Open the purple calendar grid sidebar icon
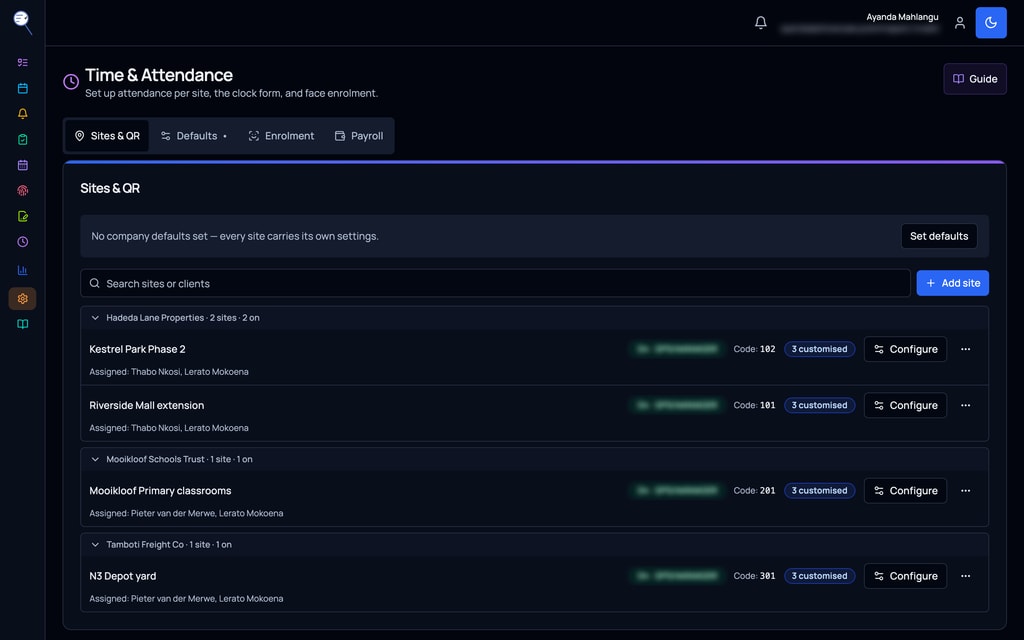The height and width of the screenshot is (640, 1024). [23, 165]
